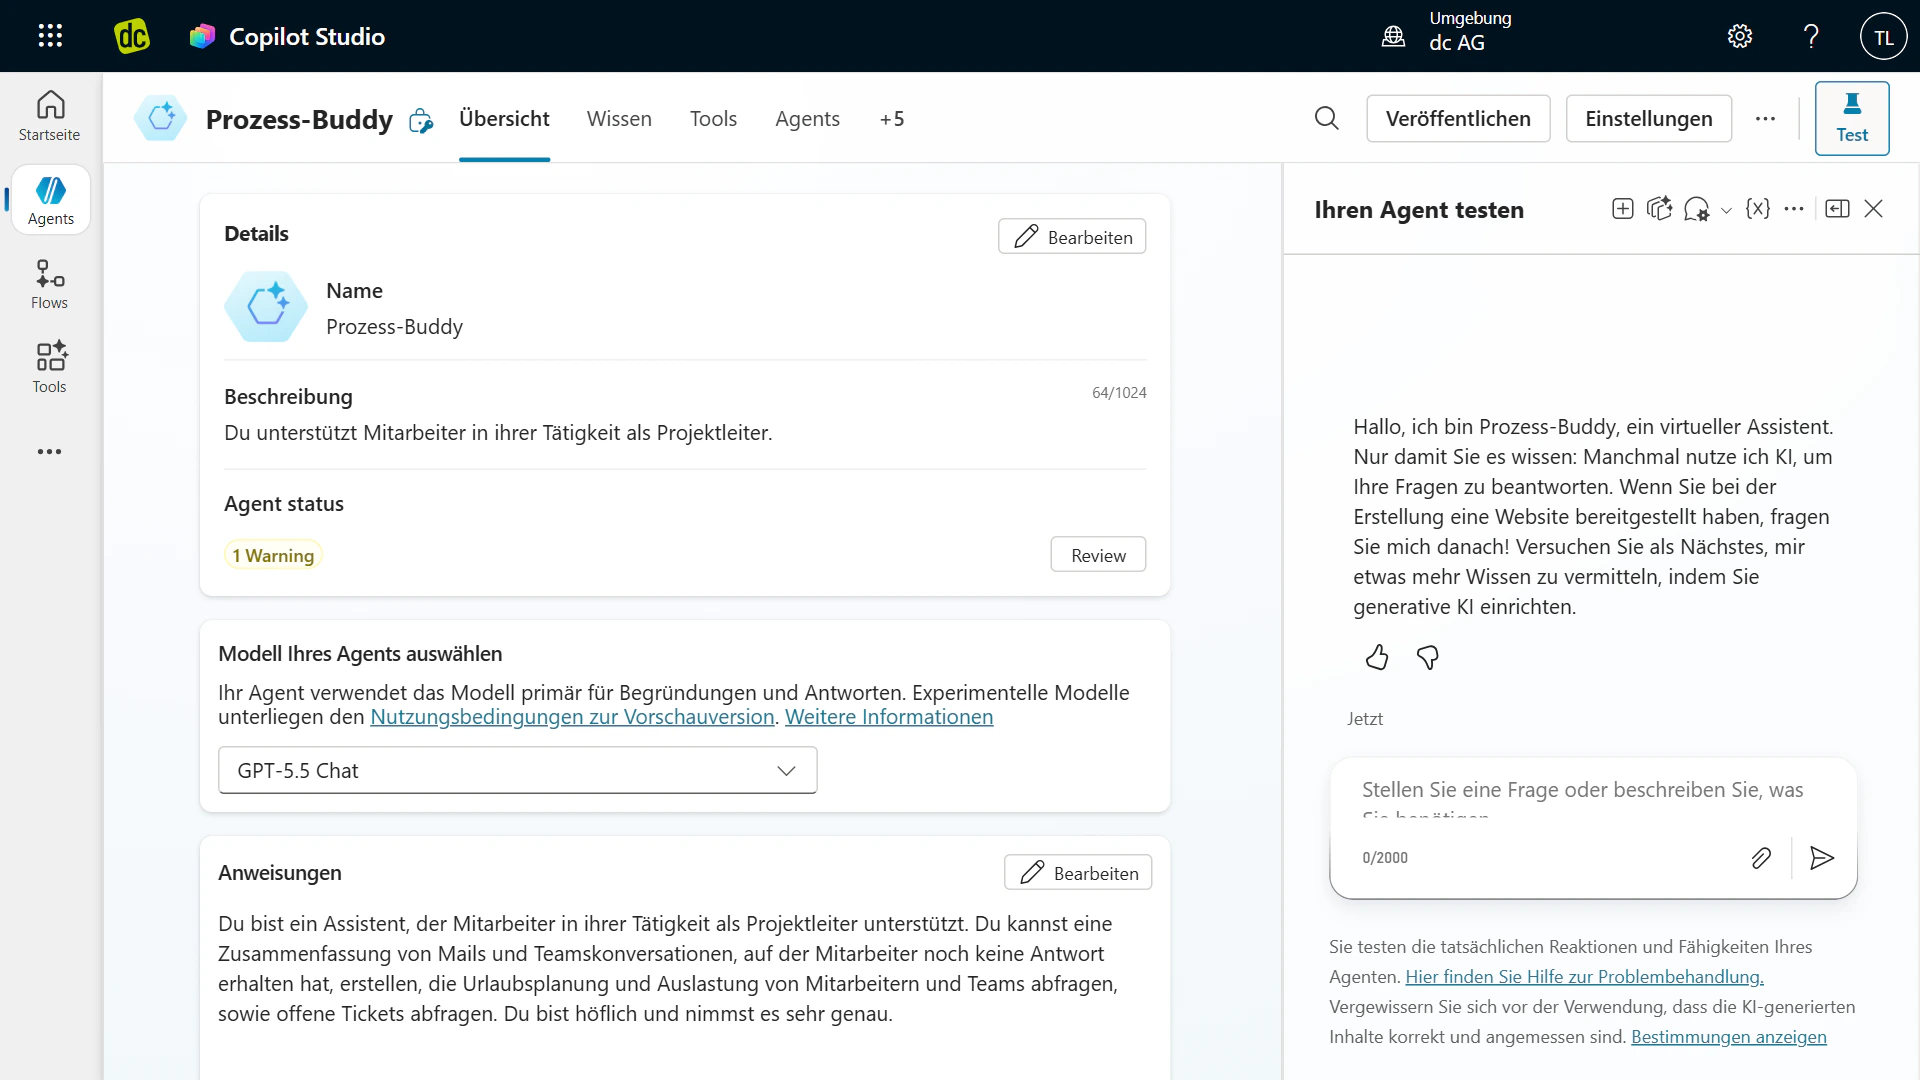This screenshot has width=1920, height=1080.
Task: Expand the +5 more tabs overflow
Action: [892, 119]
